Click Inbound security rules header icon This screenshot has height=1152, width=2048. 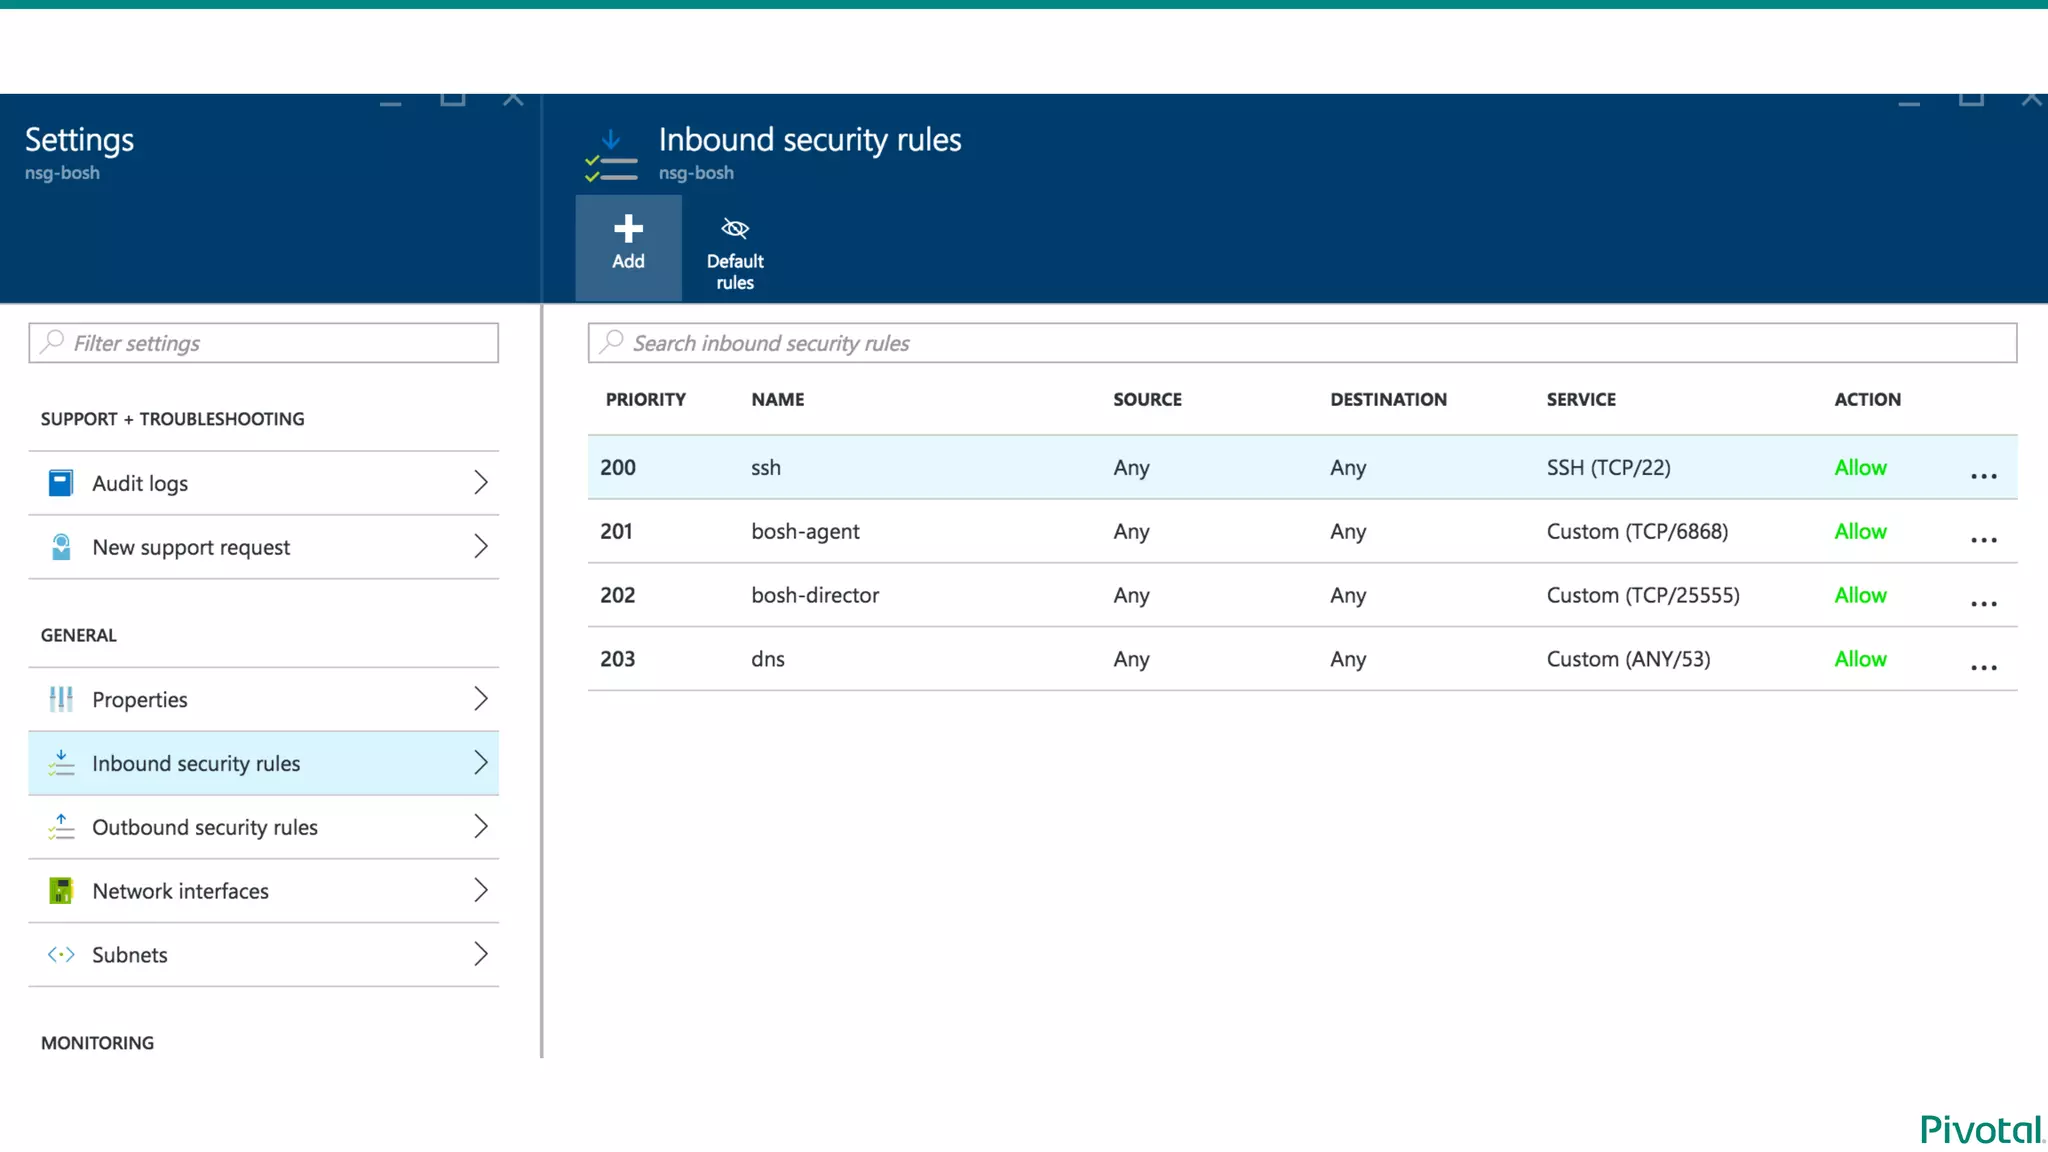tap(611, 156)
